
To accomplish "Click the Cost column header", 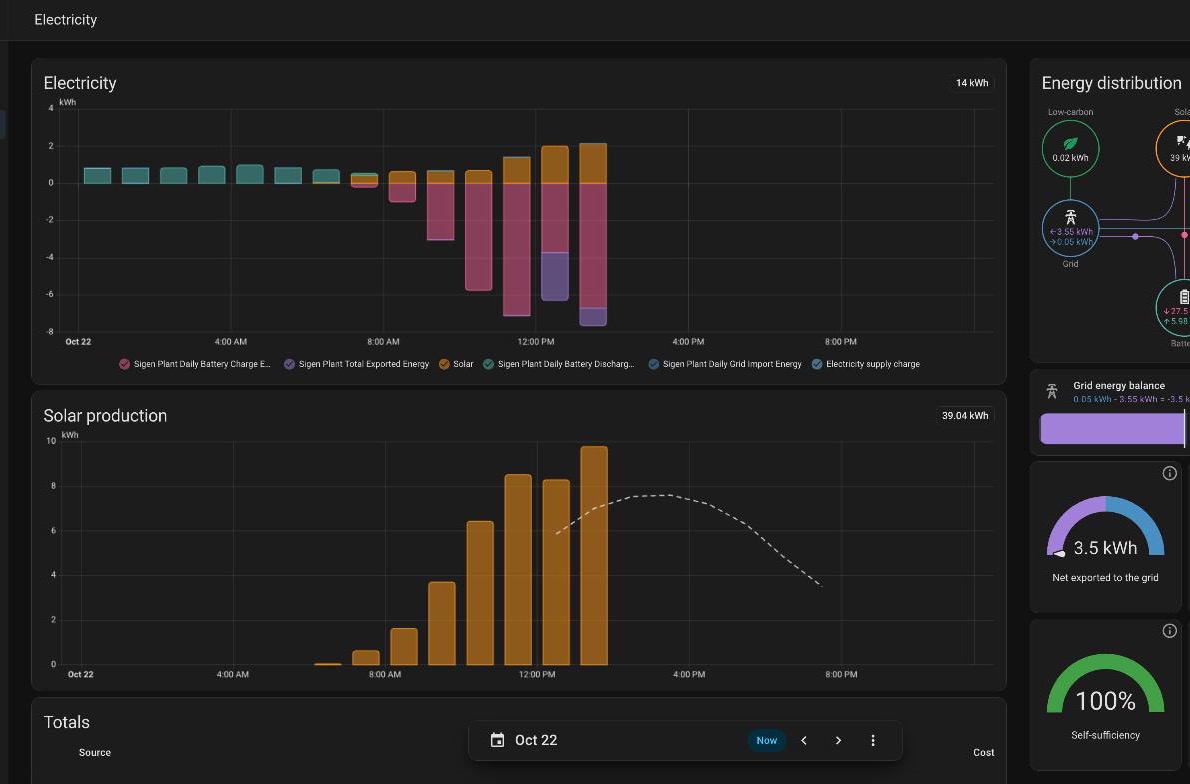I will click(x=984, y=752).
